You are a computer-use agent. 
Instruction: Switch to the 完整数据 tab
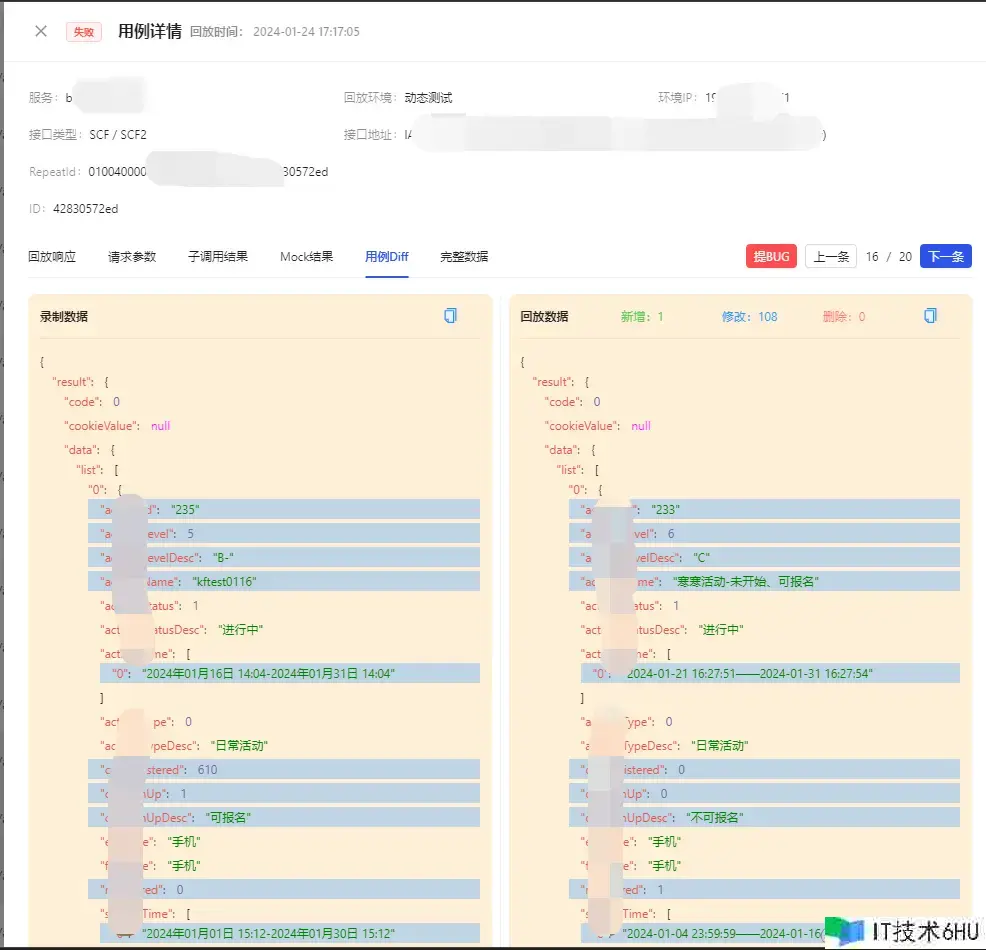click(x=464, y=257)
